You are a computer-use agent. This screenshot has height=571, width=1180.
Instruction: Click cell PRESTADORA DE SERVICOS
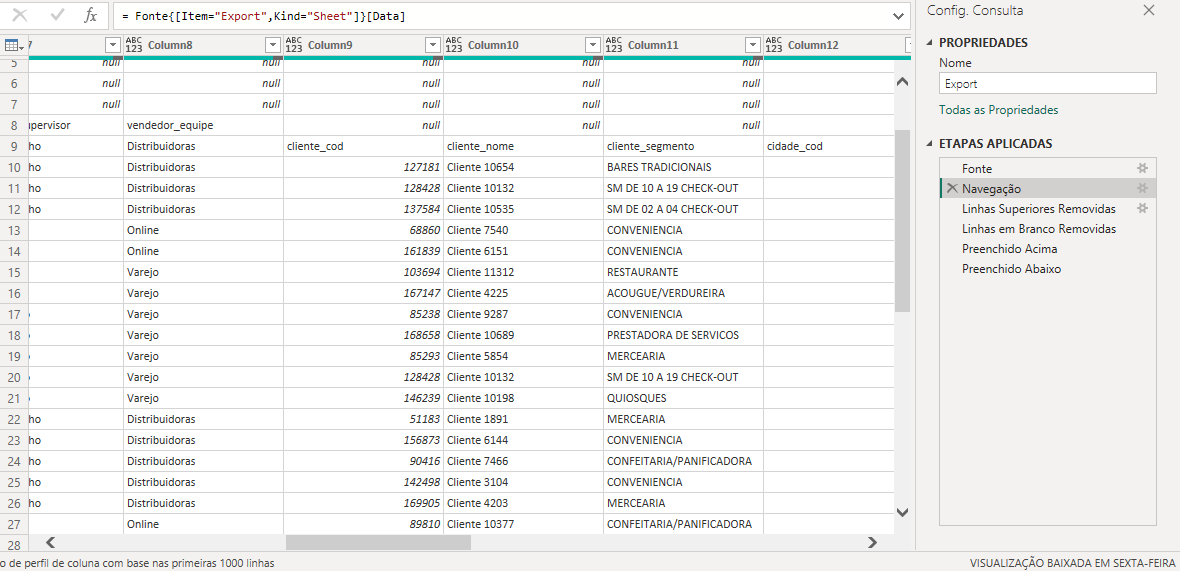tap(683, 335)
